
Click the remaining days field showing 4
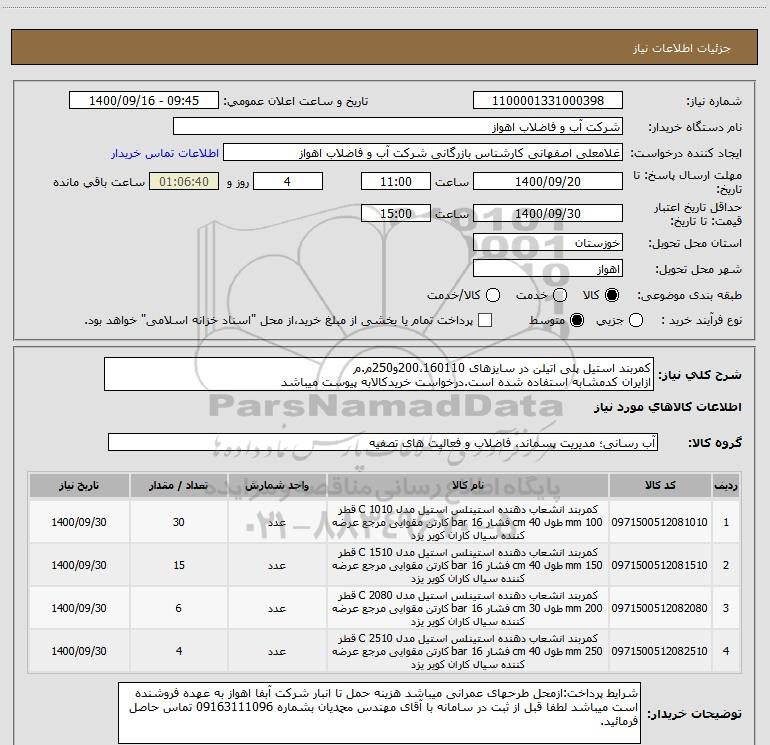click(287, 181)
